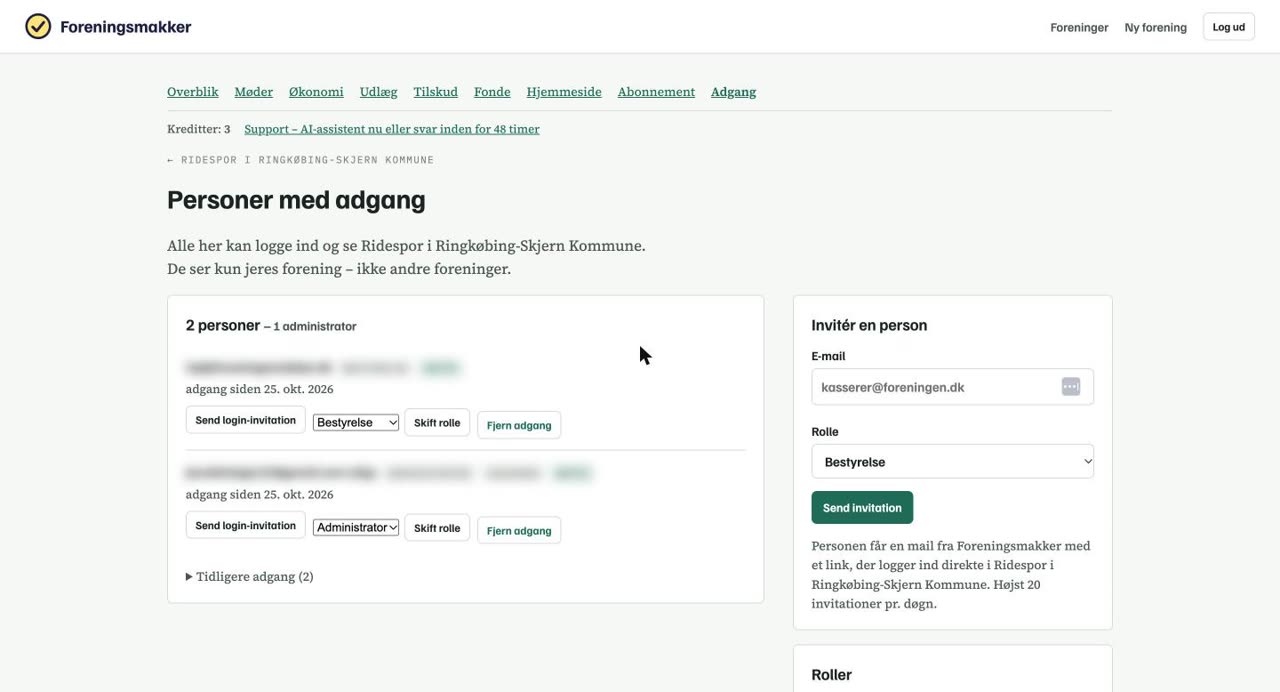1280x692 pixels.
Task: Open the Administrator role dropdown
Action: [356, 527]
